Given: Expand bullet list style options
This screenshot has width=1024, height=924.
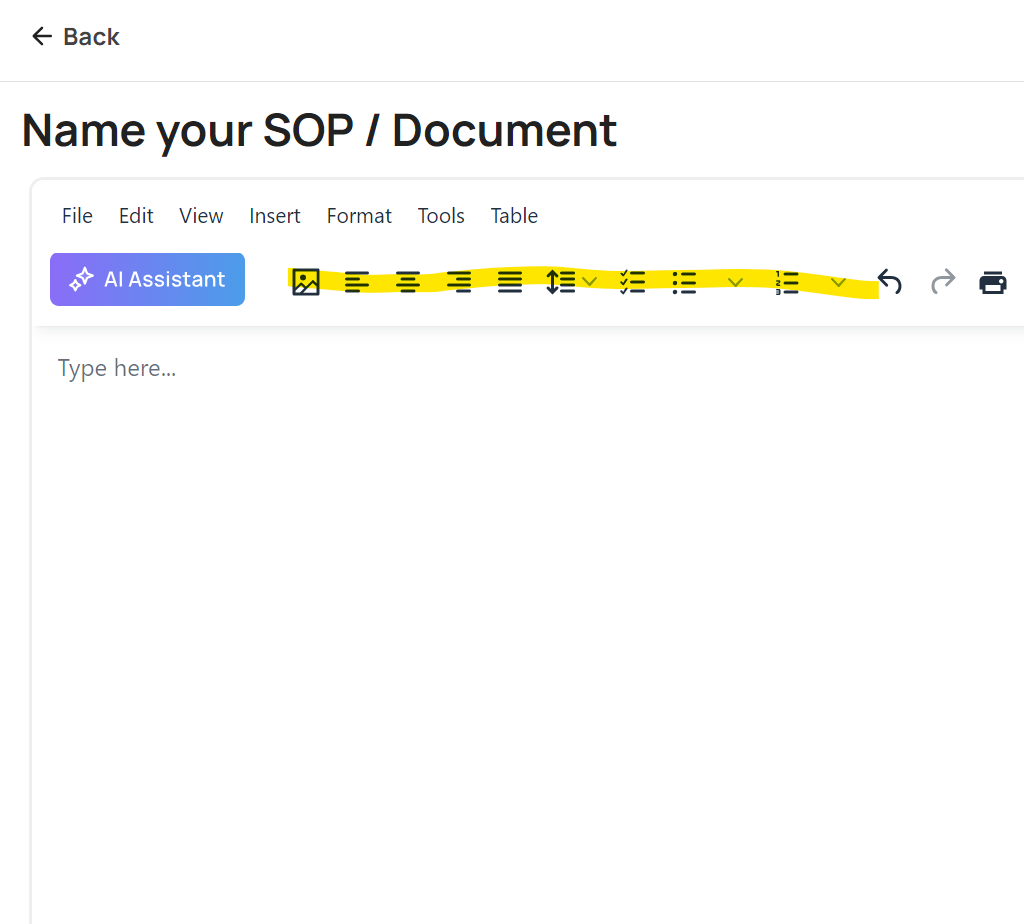Looking at the screenshot, I should [x=735, y=283].
